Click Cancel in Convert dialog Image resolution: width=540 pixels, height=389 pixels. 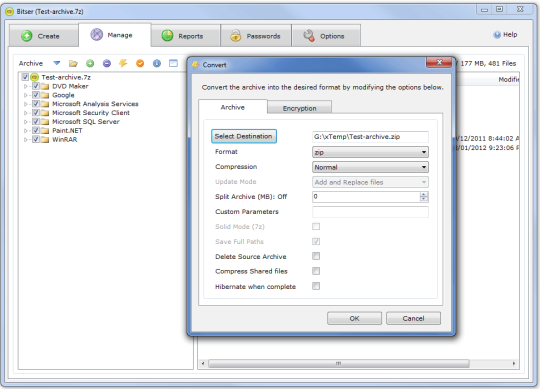[x=413, y=318]
